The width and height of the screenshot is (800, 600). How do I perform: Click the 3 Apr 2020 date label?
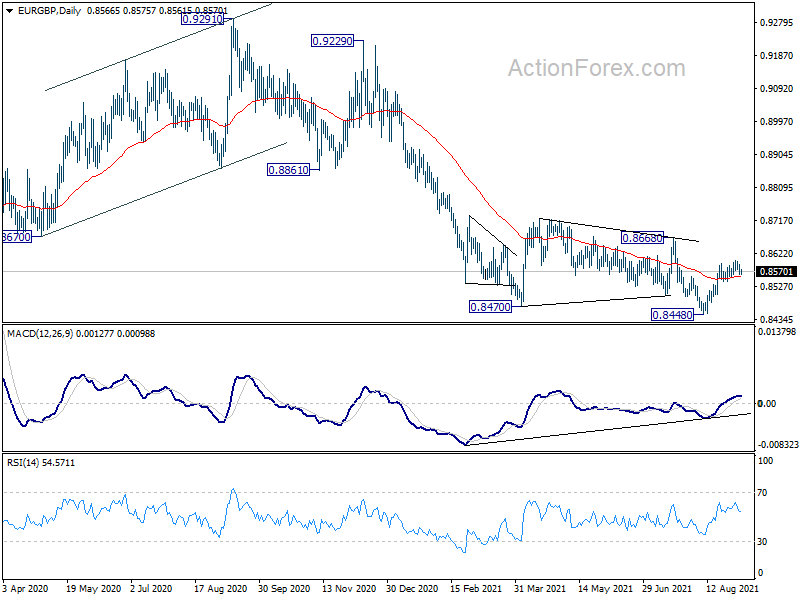pyautogui.click(x=25, y=588)
